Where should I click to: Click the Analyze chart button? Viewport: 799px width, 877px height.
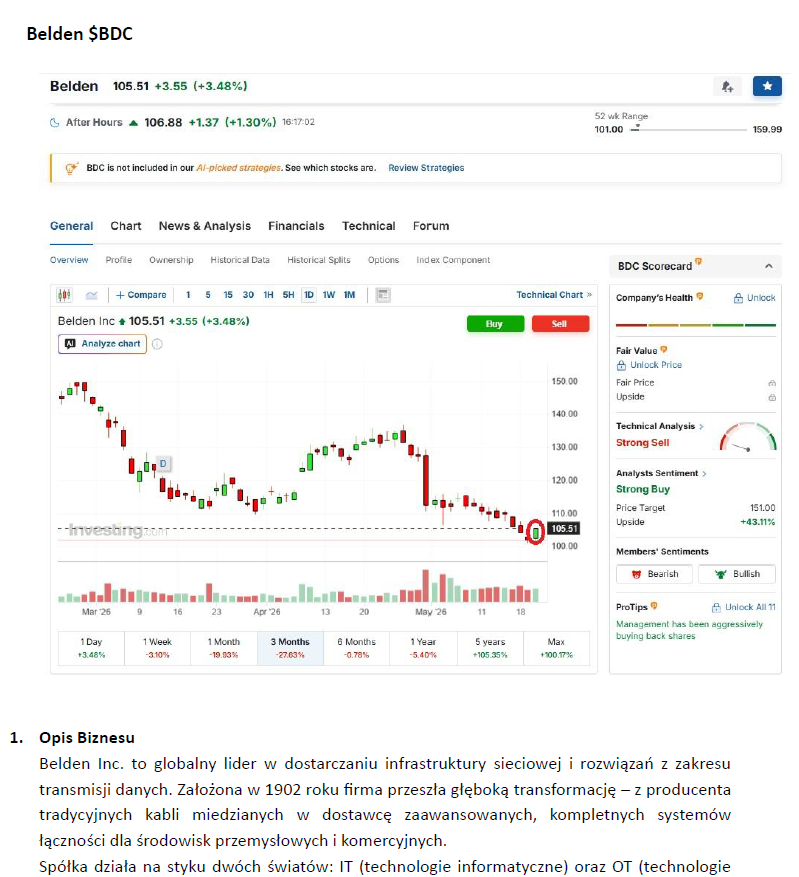102,343
